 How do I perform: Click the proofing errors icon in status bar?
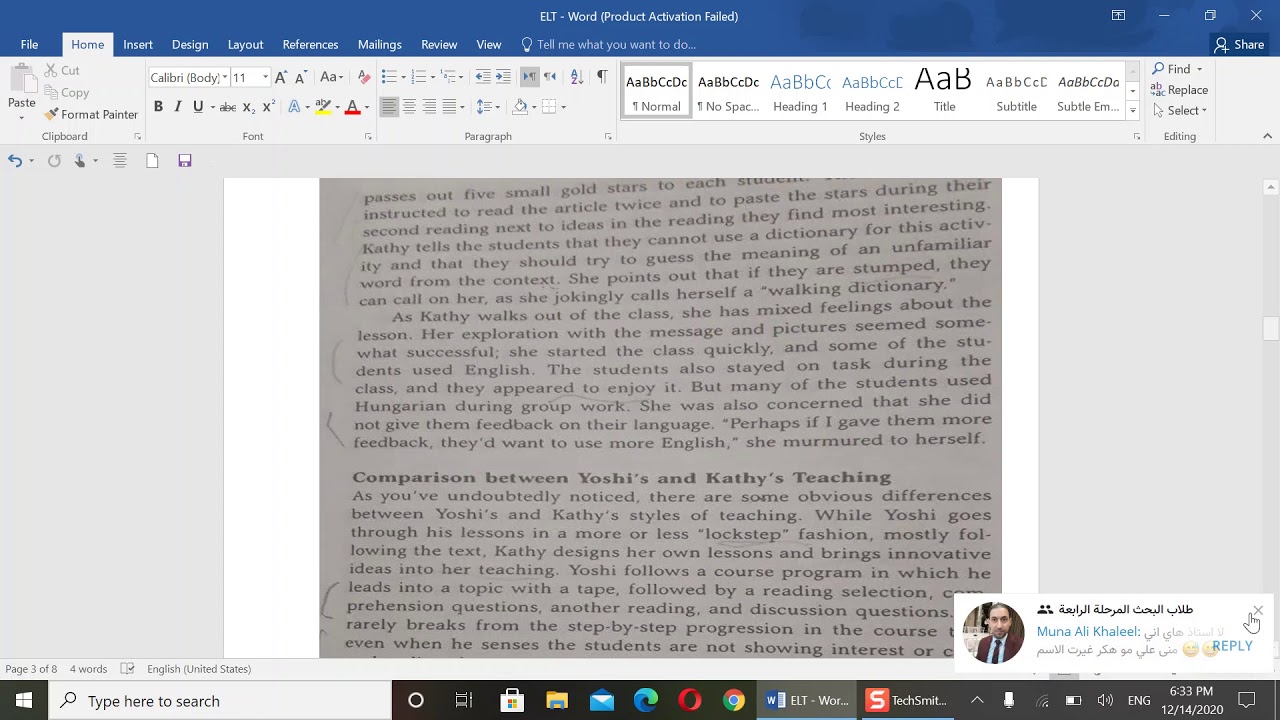(128, 669)
